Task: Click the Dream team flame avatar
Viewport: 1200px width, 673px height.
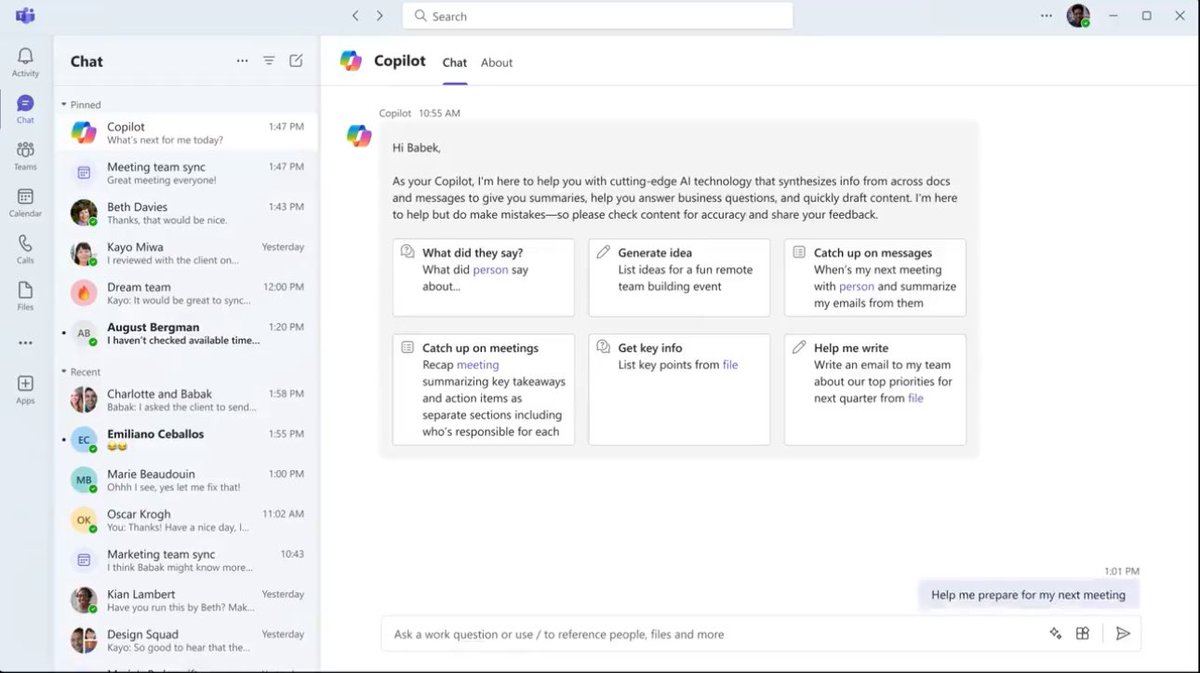Action: point(84,292)
